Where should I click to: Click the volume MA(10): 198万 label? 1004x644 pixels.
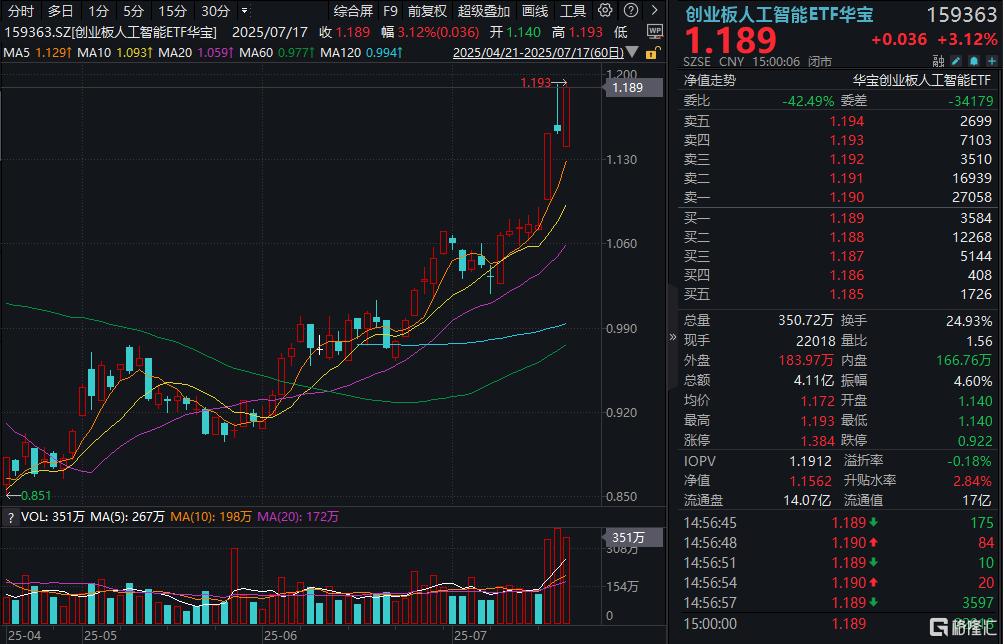tap(211, 517)
